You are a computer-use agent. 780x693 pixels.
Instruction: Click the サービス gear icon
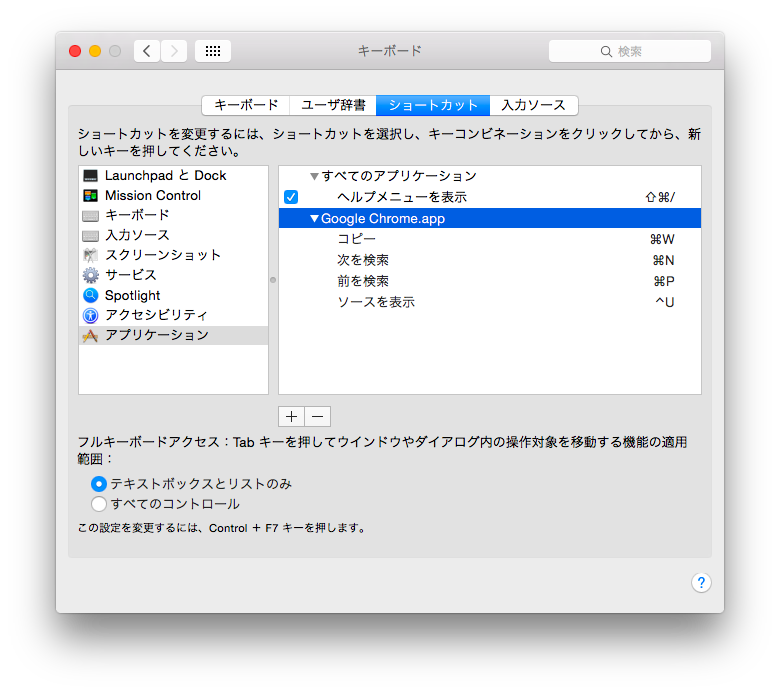[91, 275]
